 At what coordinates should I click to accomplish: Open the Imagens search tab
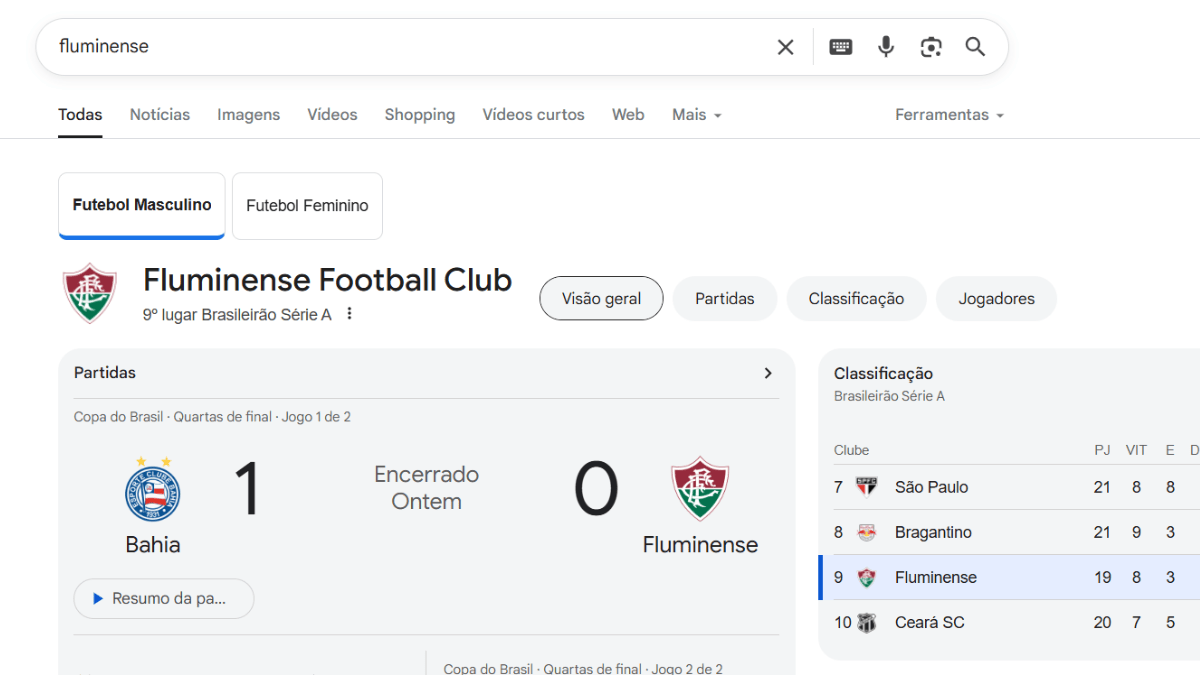point(248,115)
